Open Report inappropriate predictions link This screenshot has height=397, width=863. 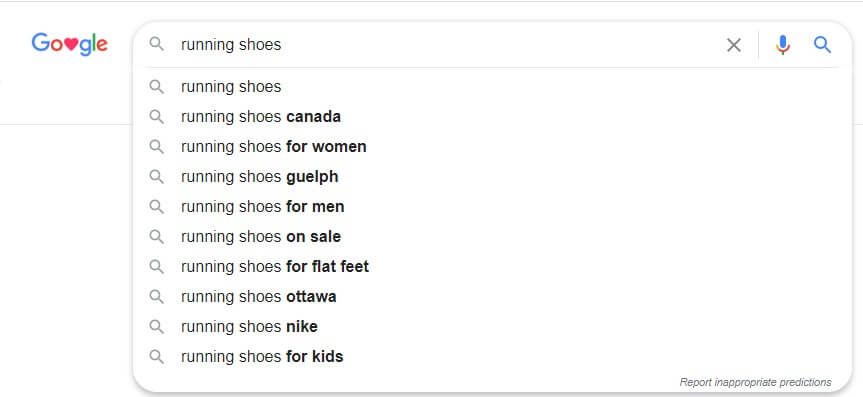pos(755,382)
